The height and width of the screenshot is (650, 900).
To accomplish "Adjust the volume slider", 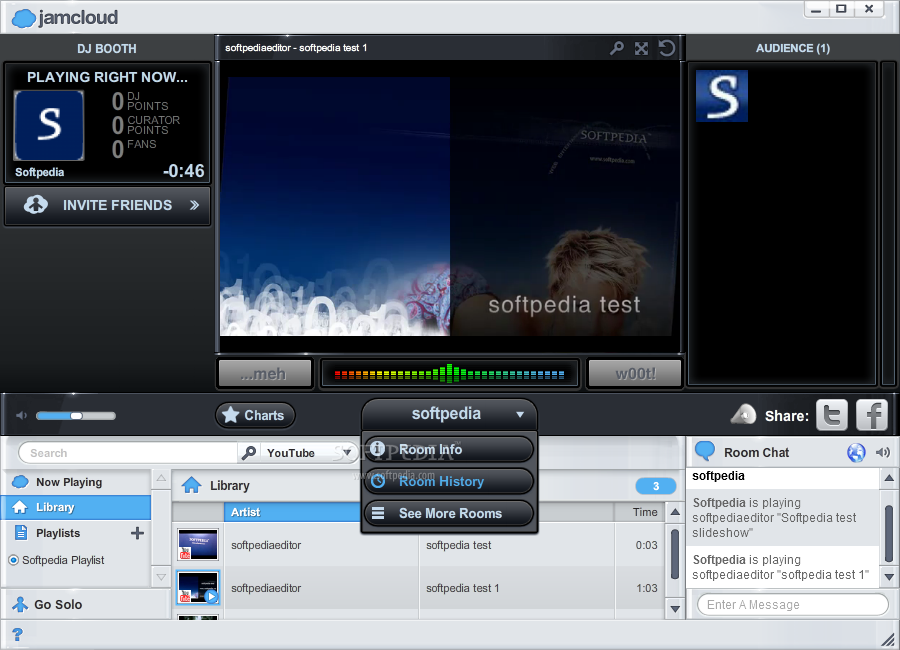I will (76, 416).
